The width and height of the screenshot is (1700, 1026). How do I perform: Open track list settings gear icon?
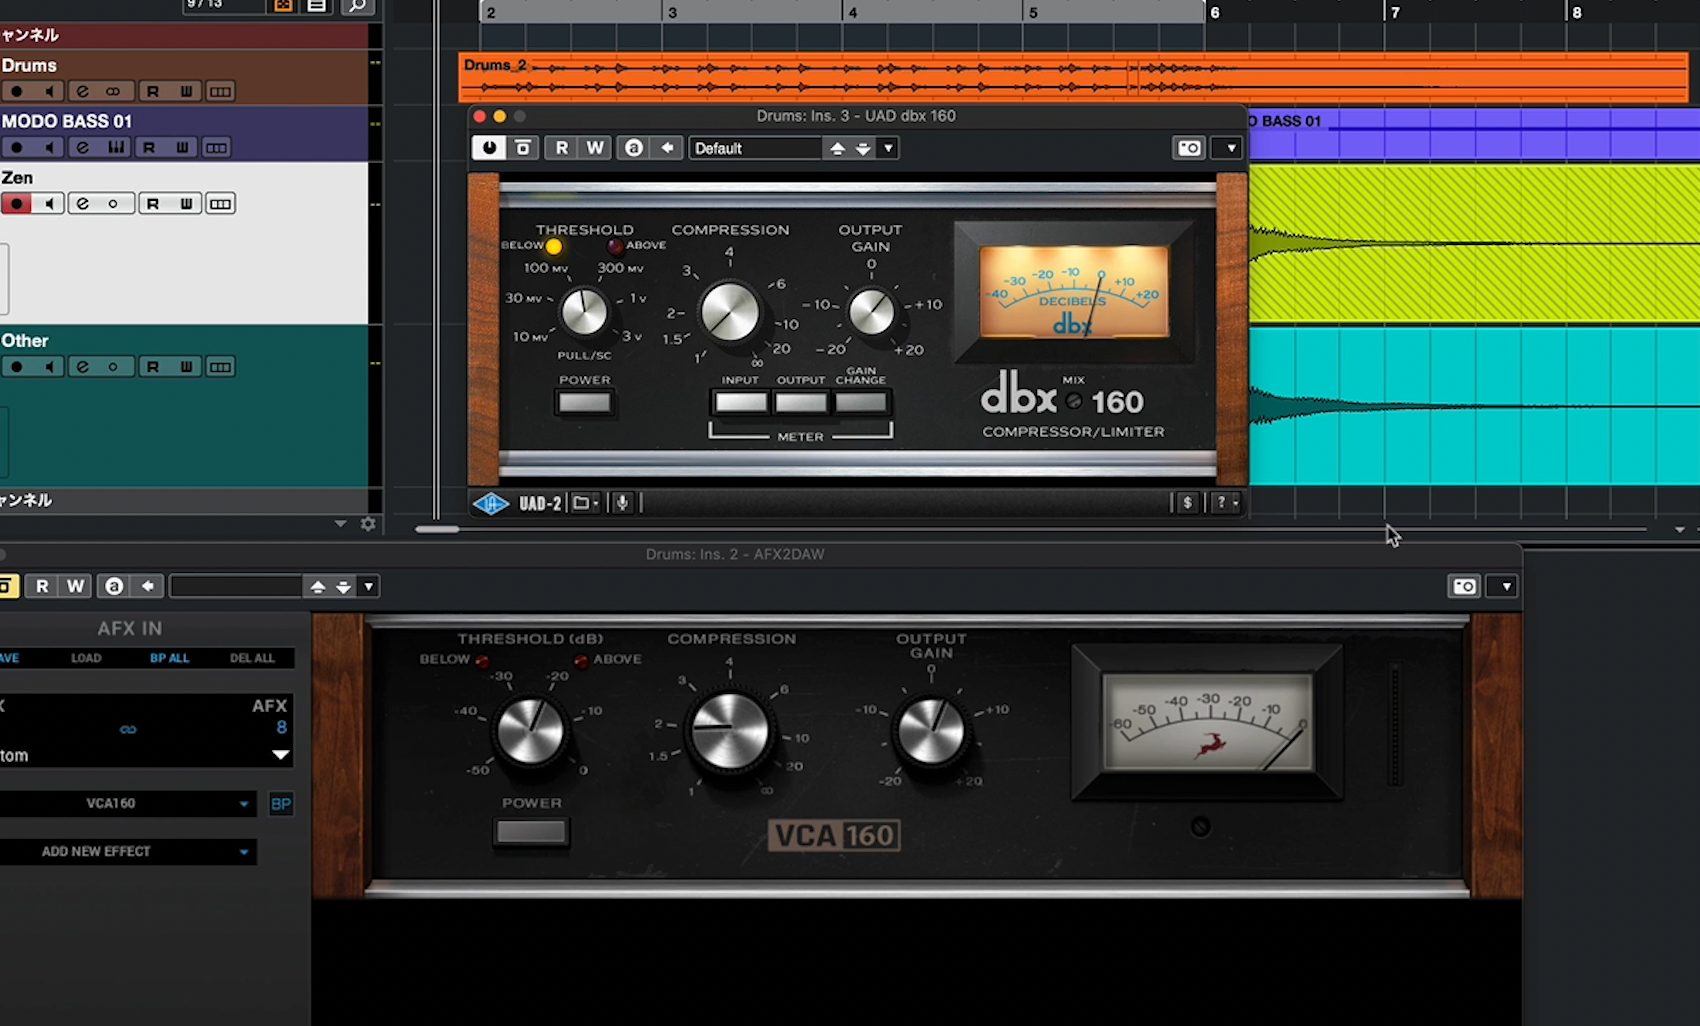click(x=368, y=524)
